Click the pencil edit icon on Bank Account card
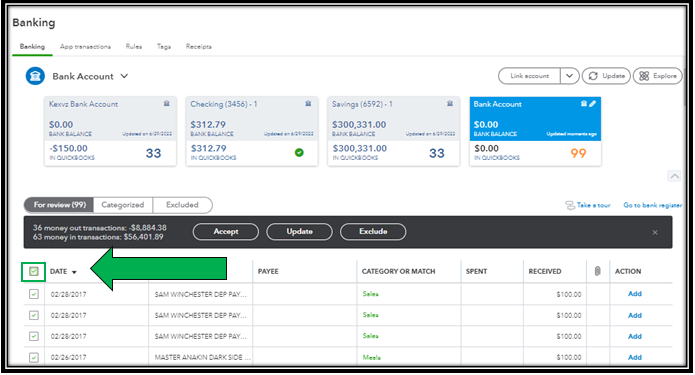 pyautogui.click(x=593, y=104)
